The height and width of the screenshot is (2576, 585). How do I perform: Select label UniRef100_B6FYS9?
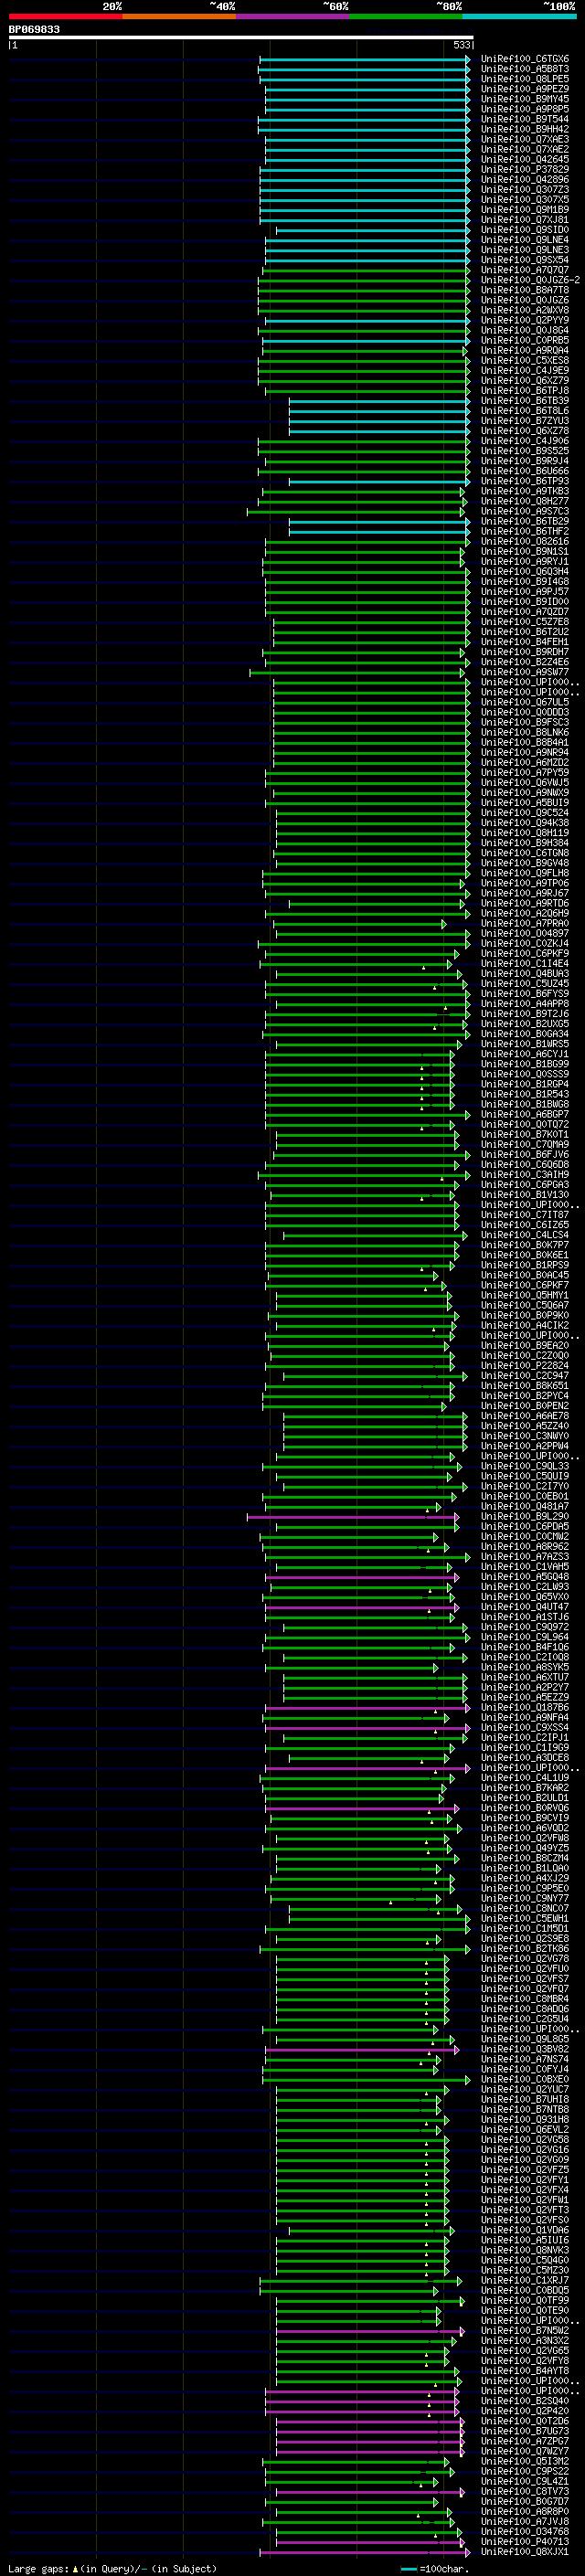tap(525, 993)
